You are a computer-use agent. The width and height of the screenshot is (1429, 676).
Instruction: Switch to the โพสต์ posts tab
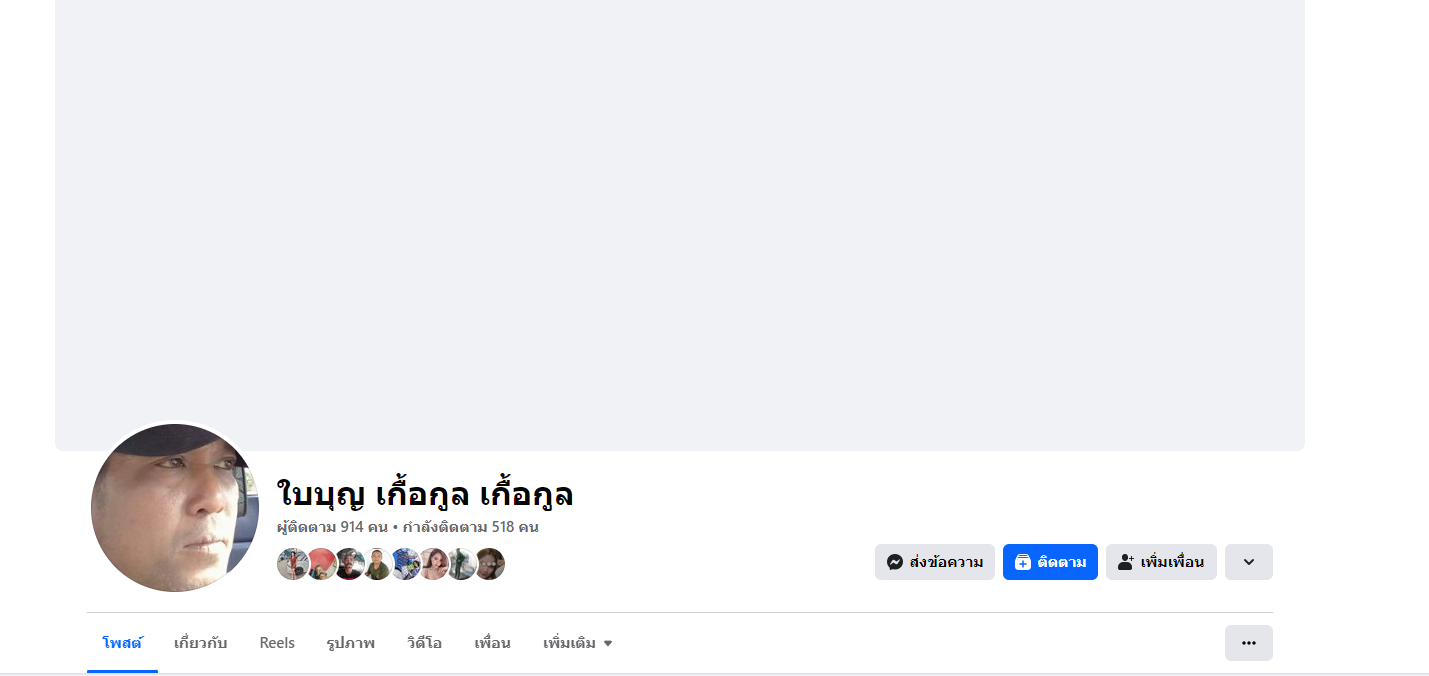coord(122,643)
